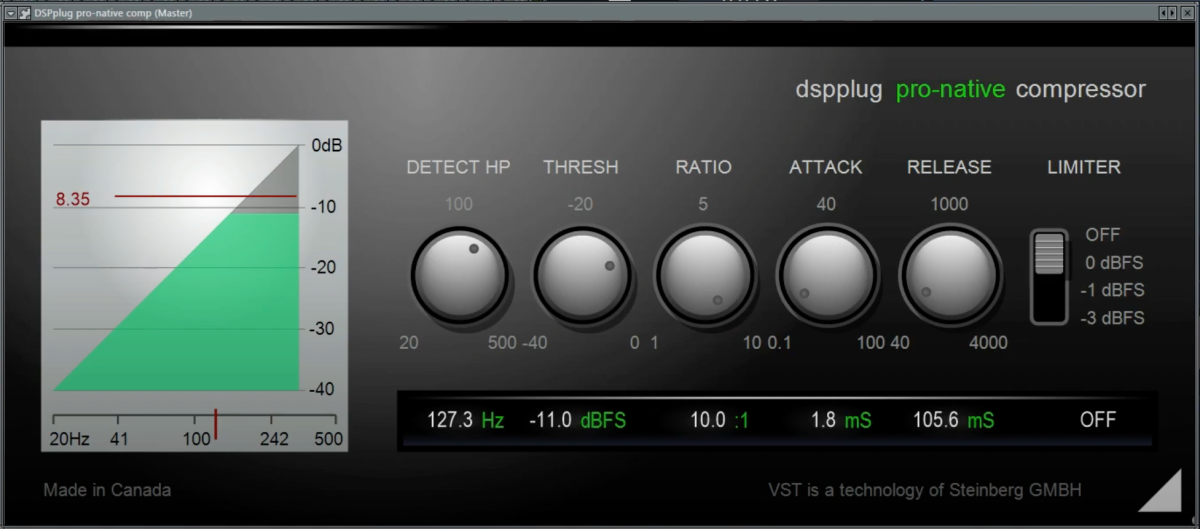
Task: Click the green compression curve display
Action: 176,300
